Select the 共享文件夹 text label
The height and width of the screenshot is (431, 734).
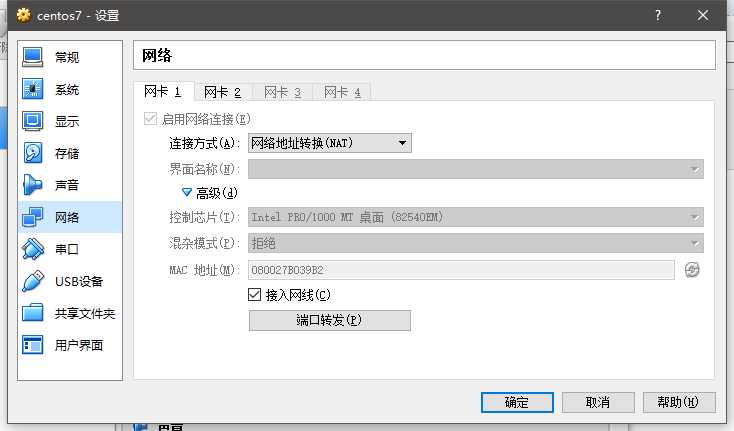click(x=85, y=313)
